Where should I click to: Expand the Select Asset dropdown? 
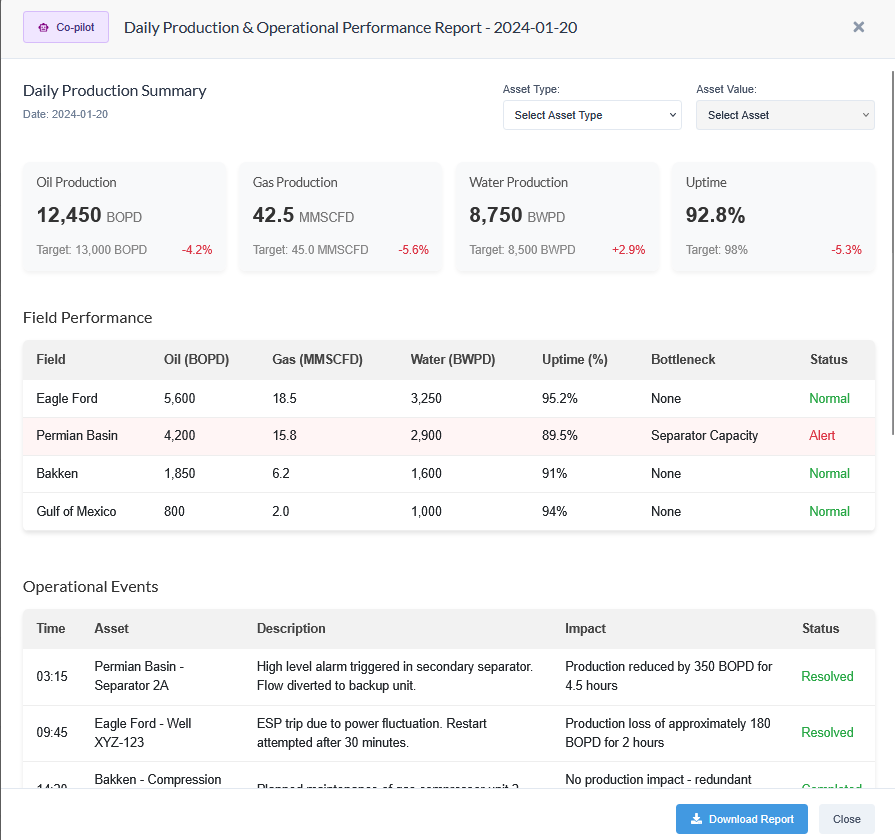(785, 115)
